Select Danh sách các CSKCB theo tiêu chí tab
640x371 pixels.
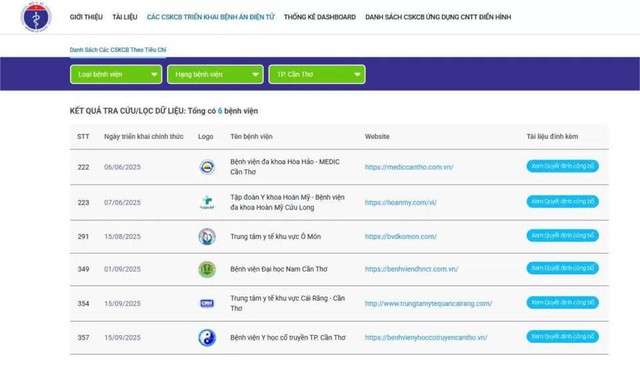click(118, 50)
